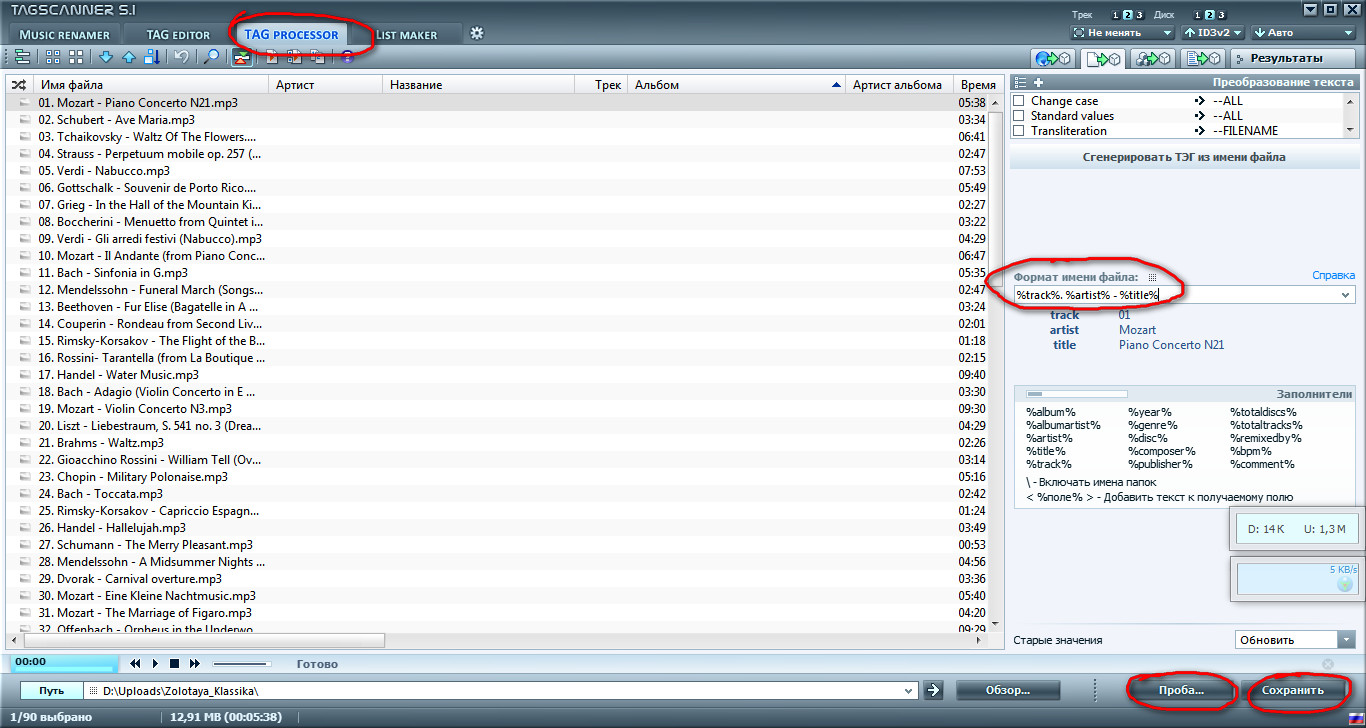Viewport: 1366px width, 728px height.
Task: Click the 'Проба...' preview button
Action: point(1181,690)
